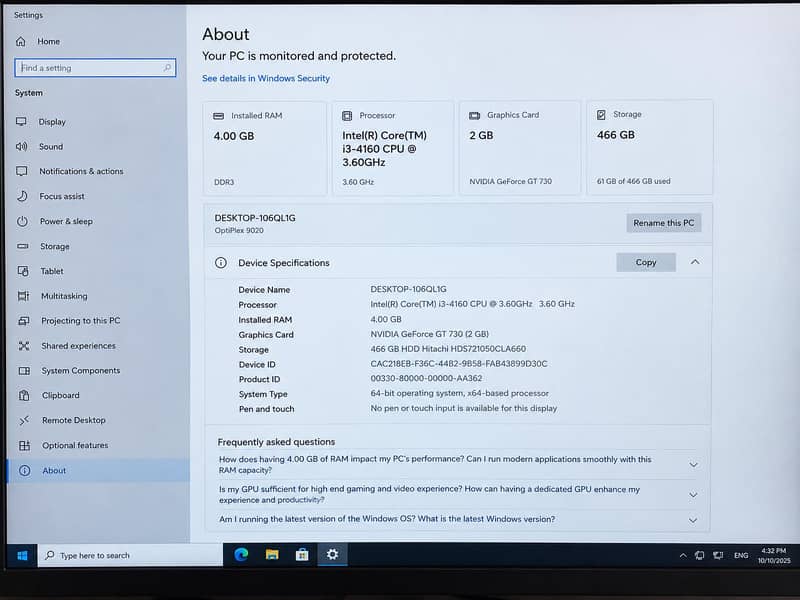The height and width of the screenshot is (600, 800).
Task: Click the ENG language indicator
Action: [x=741, y=555]
